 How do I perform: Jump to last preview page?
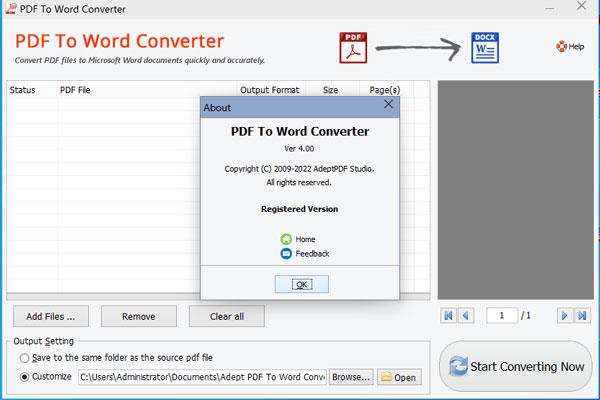[x=582, y=316]
